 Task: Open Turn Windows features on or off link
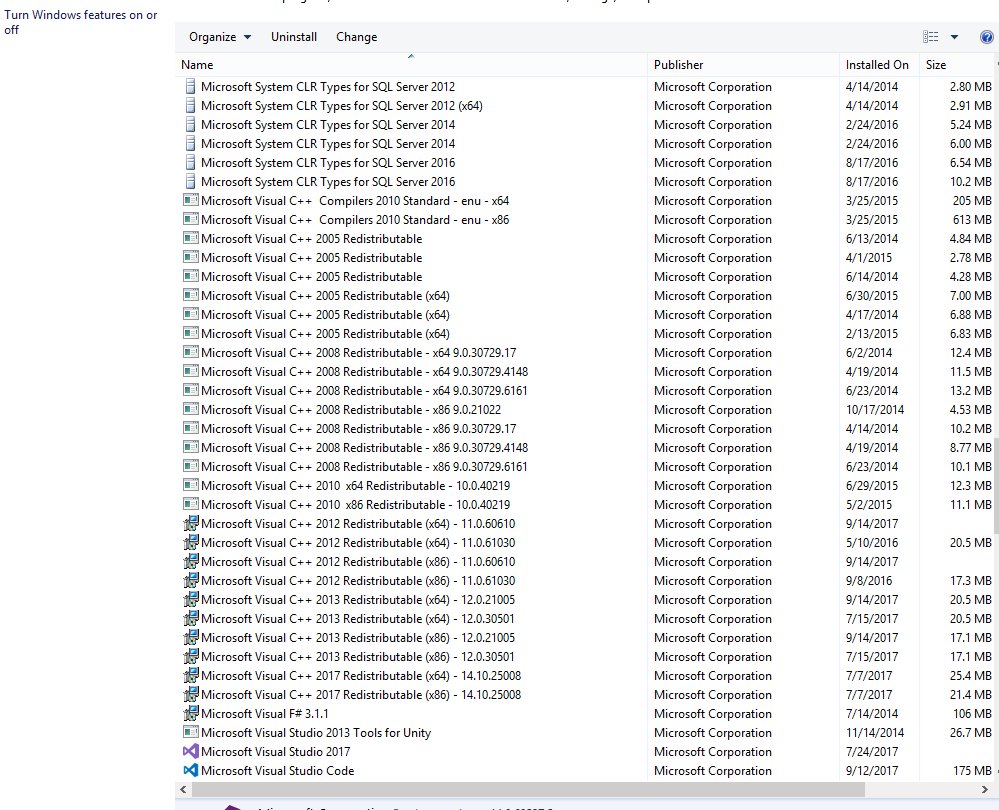tap(80, 22)
